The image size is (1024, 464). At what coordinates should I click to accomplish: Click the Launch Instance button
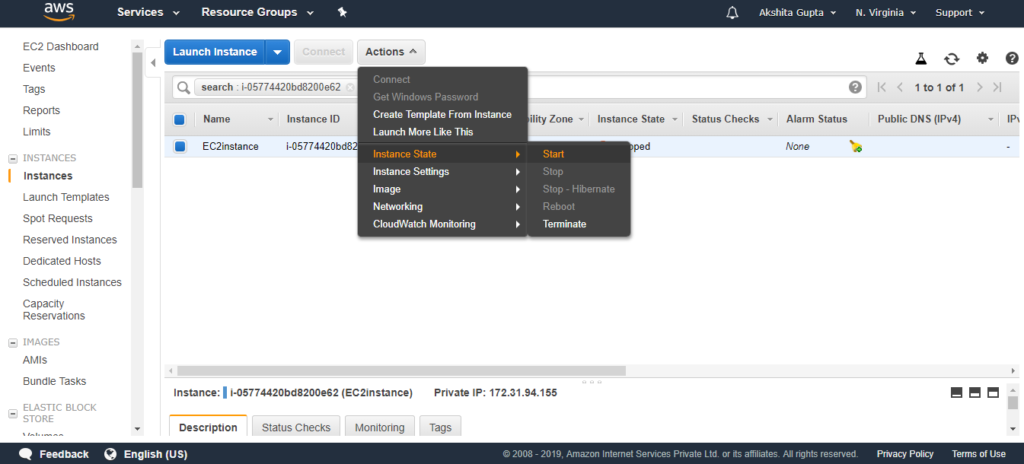click(215, 52)
